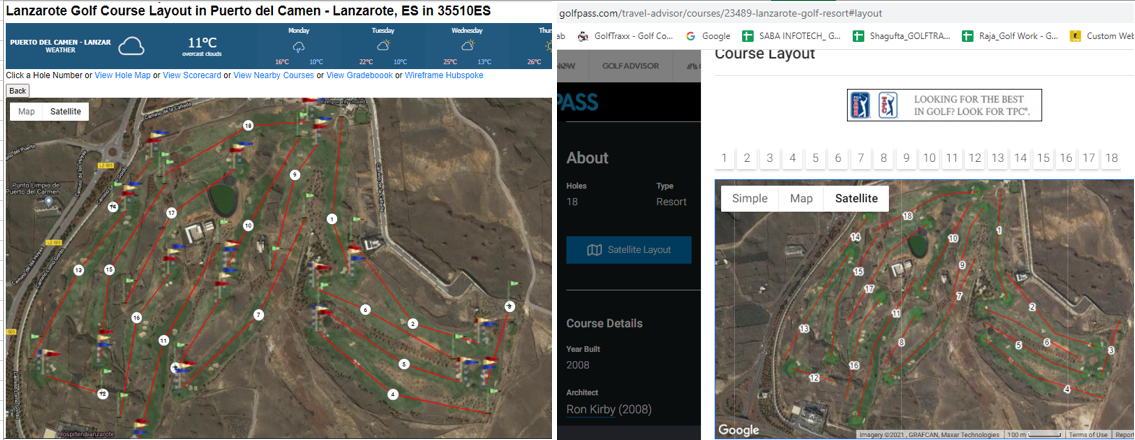Select hole 18 marker on left course map
Screen dimensions: 1135x440
[249, 126]
